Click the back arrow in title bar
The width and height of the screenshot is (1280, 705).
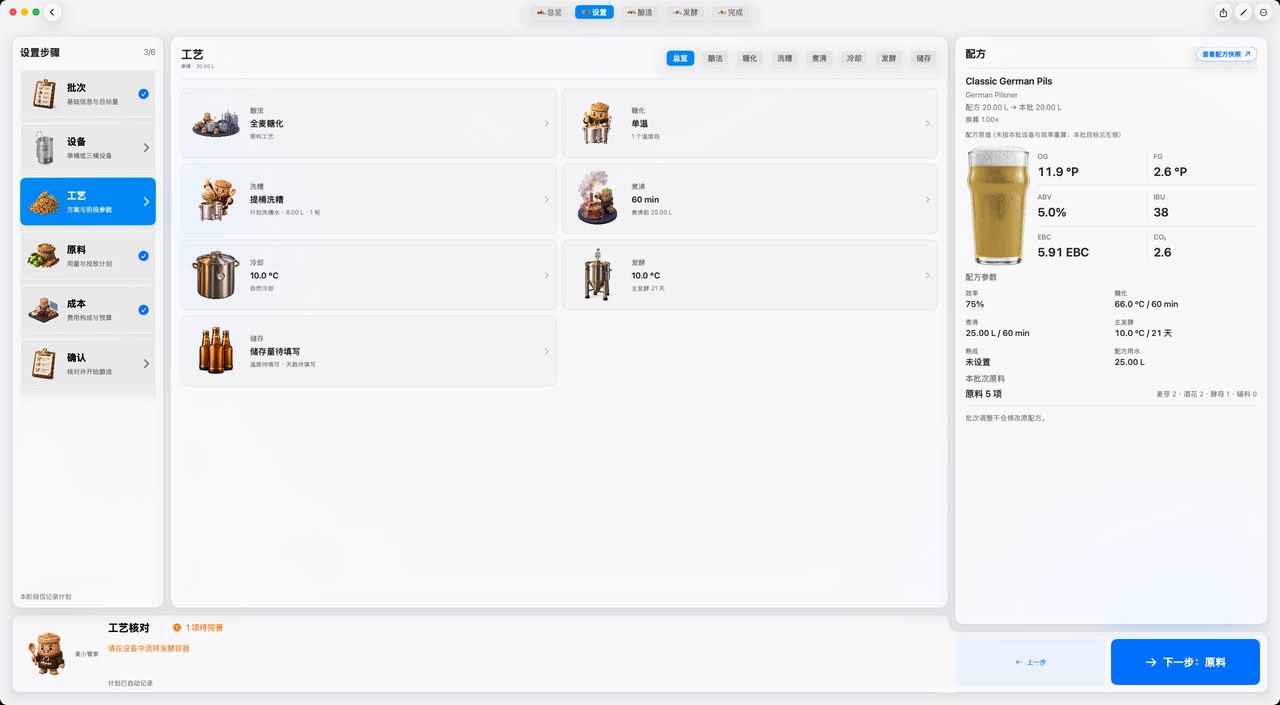coord(52,12)
